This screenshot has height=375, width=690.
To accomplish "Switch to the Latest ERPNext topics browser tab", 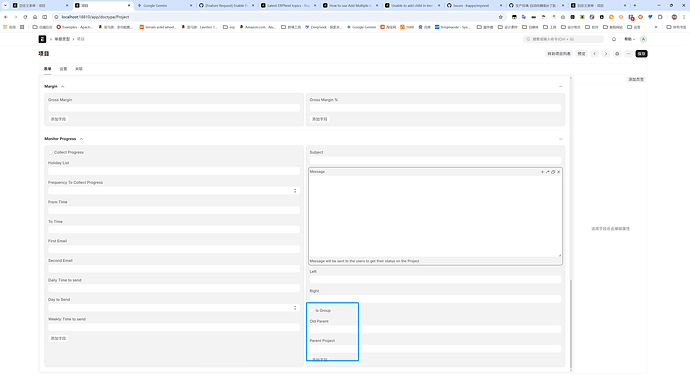I will 288,5.
